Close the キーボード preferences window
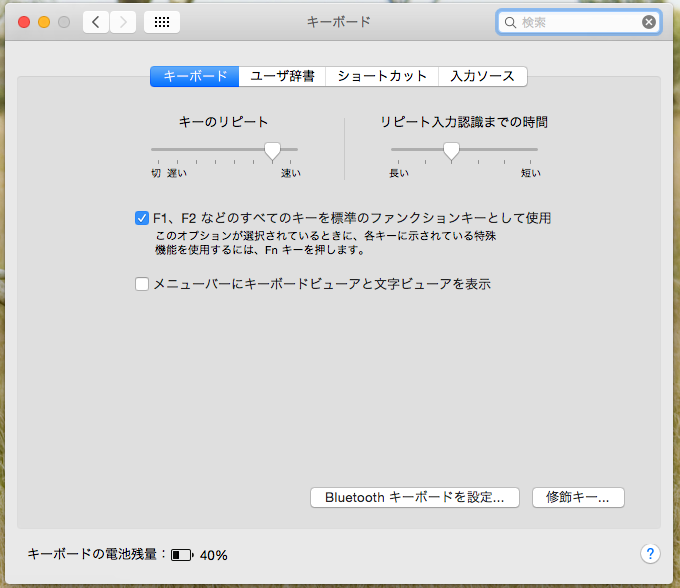This screenshot has height=588, width=680. tap(24, 22)
